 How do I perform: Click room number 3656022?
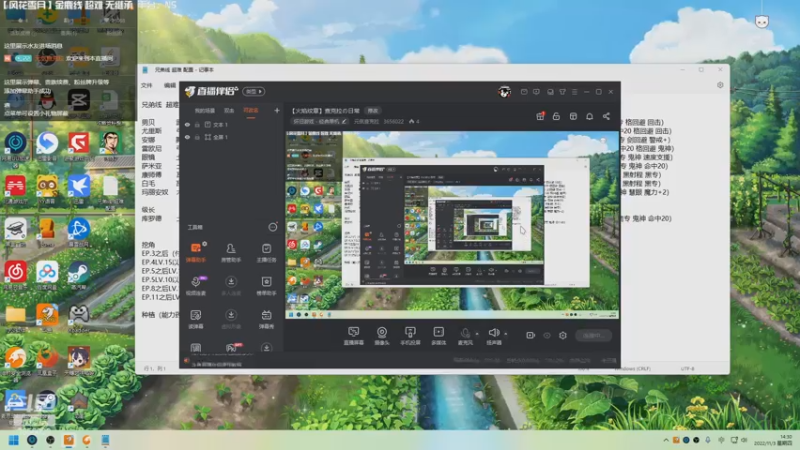pos(393,121)
